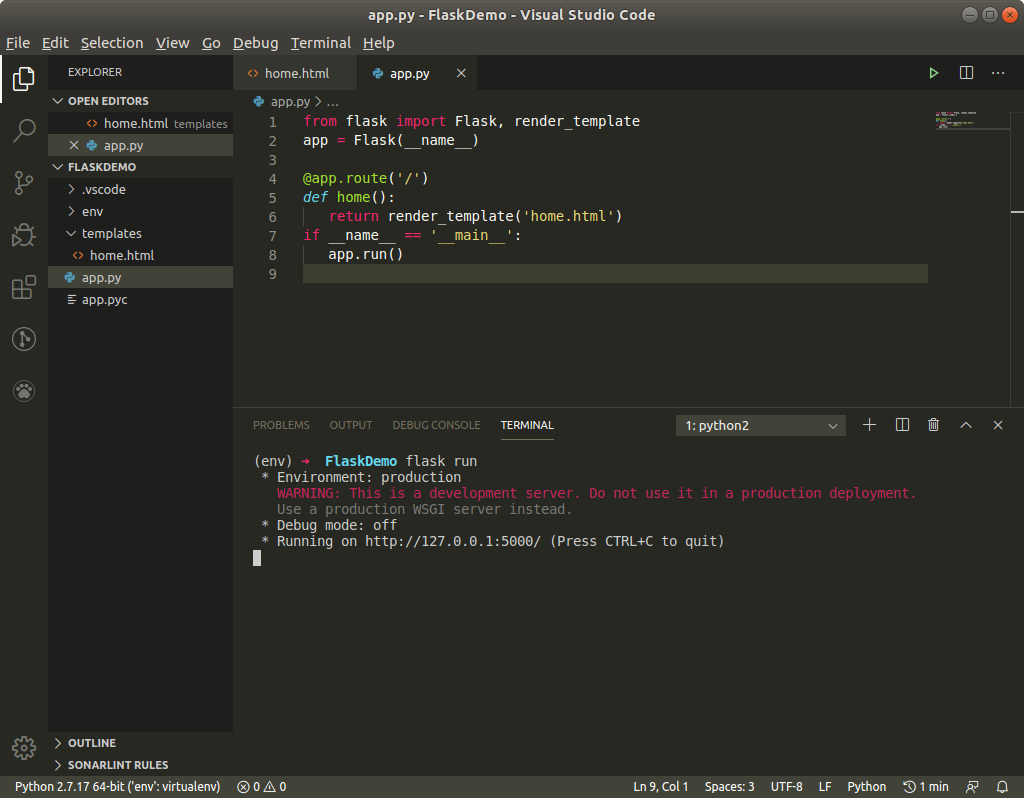Close the app.py editor tab
The width and height of the screenshot is (1024, 798).
[461, 73]
